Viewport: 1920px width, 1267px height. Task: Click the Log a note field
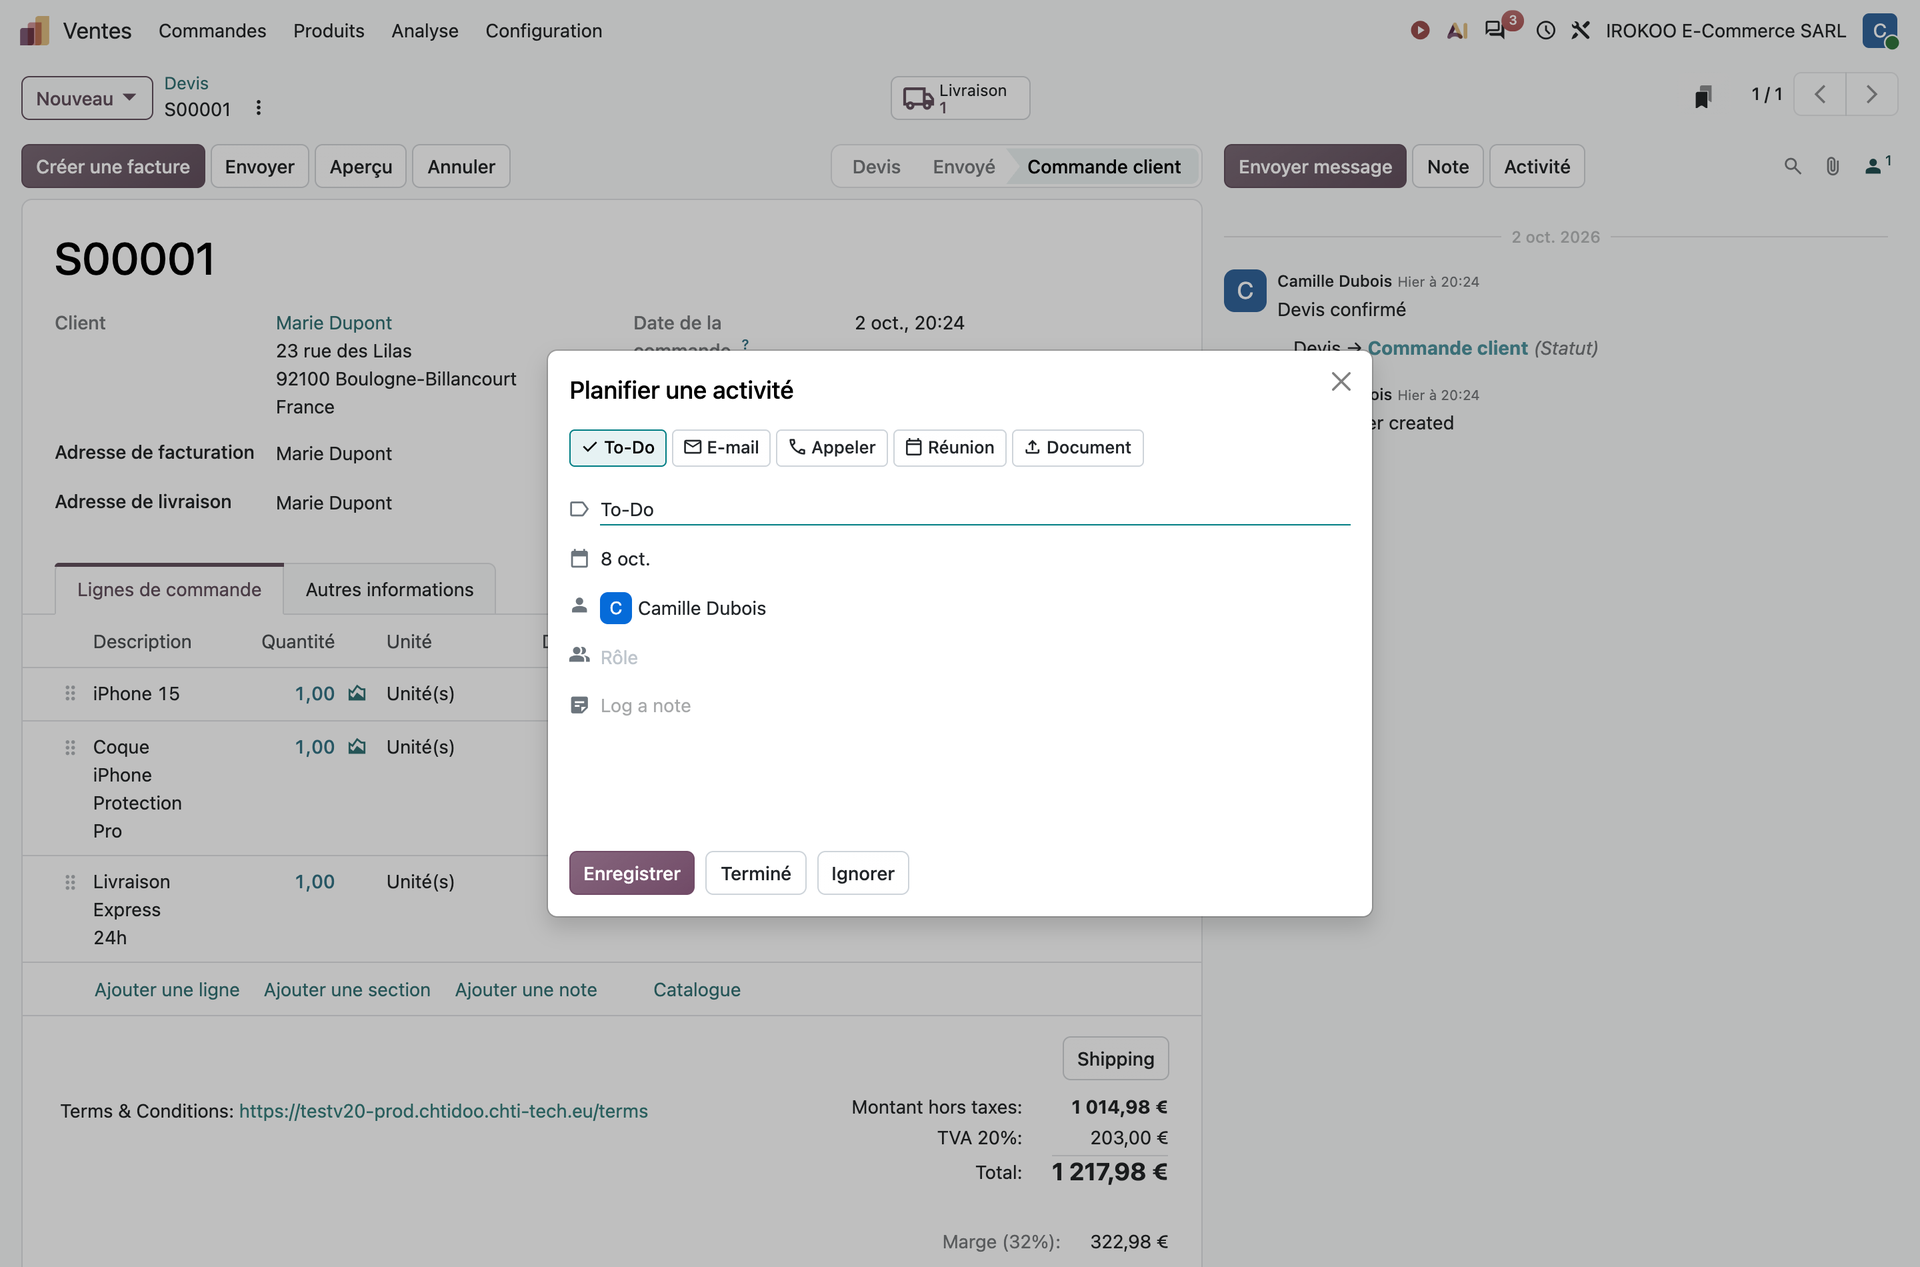point(975,706)
